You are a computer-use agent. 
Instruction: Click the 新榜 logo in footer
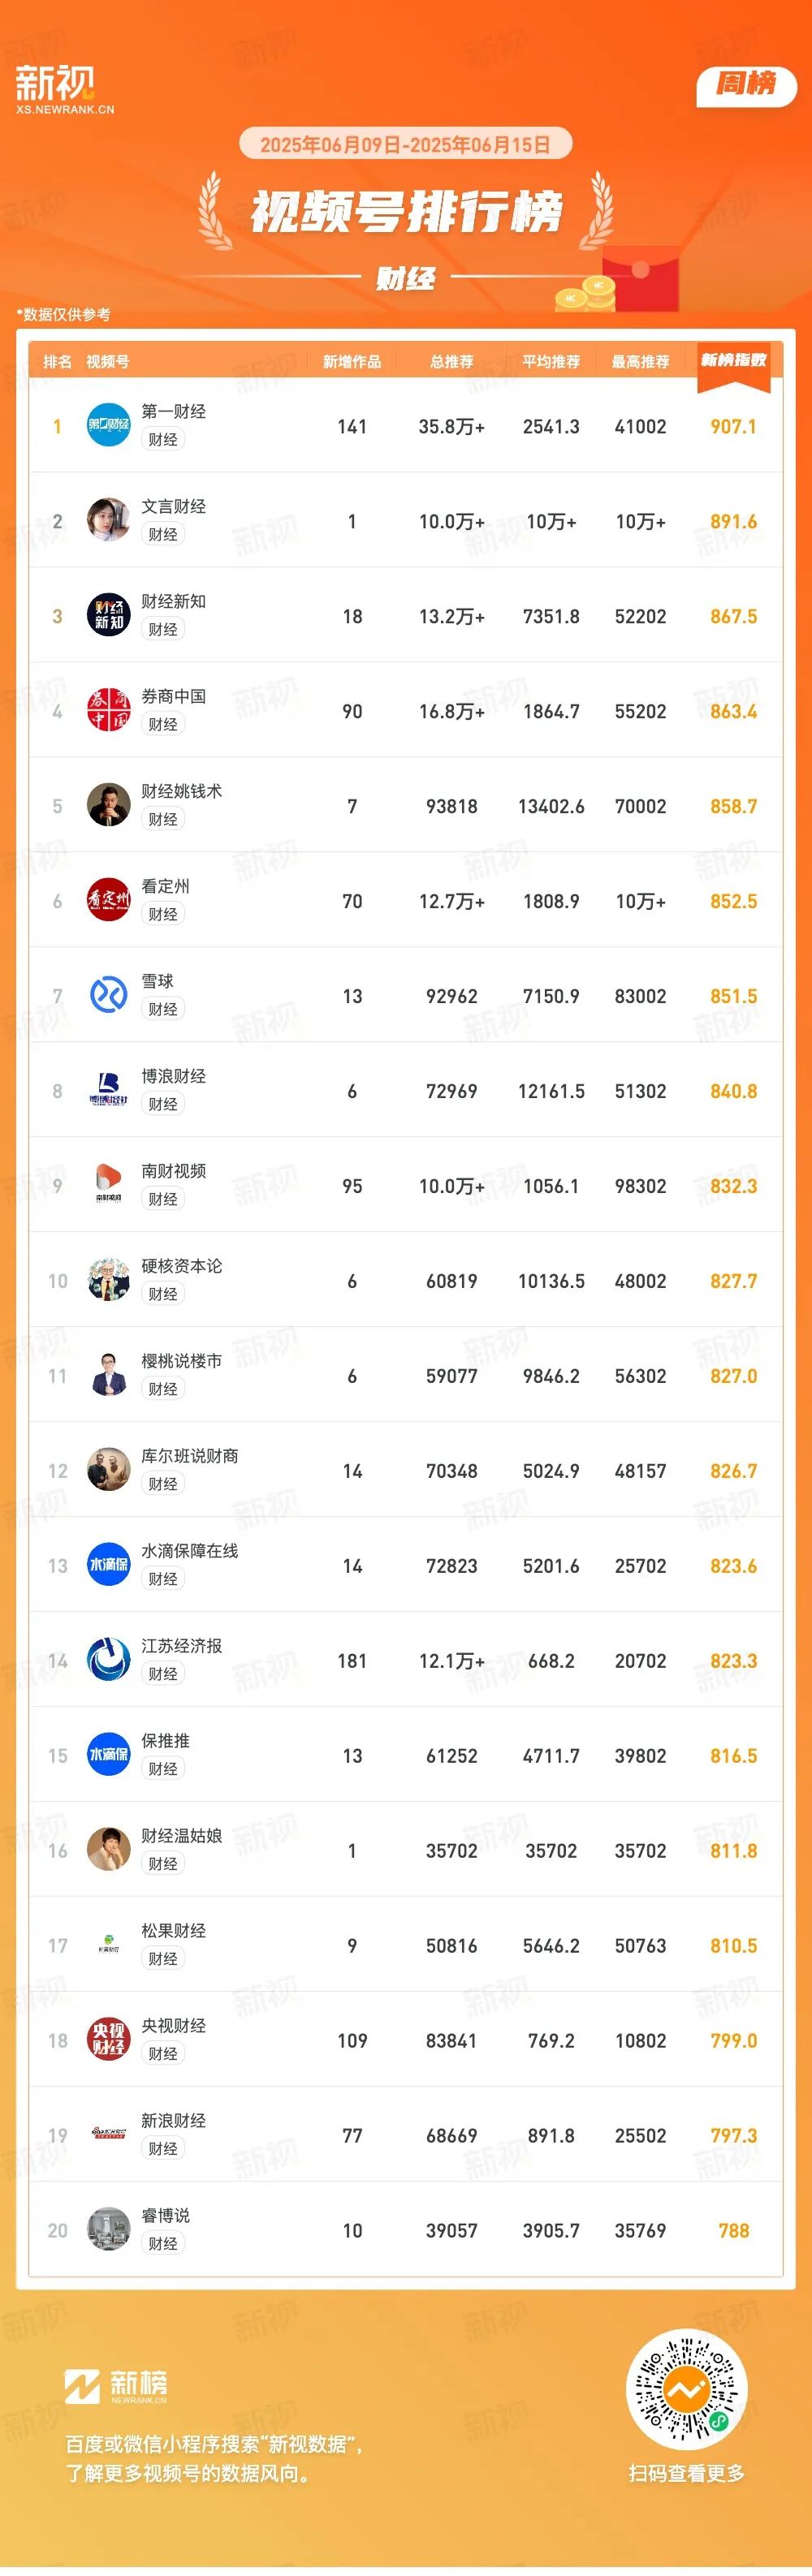tap(116, 2386)
